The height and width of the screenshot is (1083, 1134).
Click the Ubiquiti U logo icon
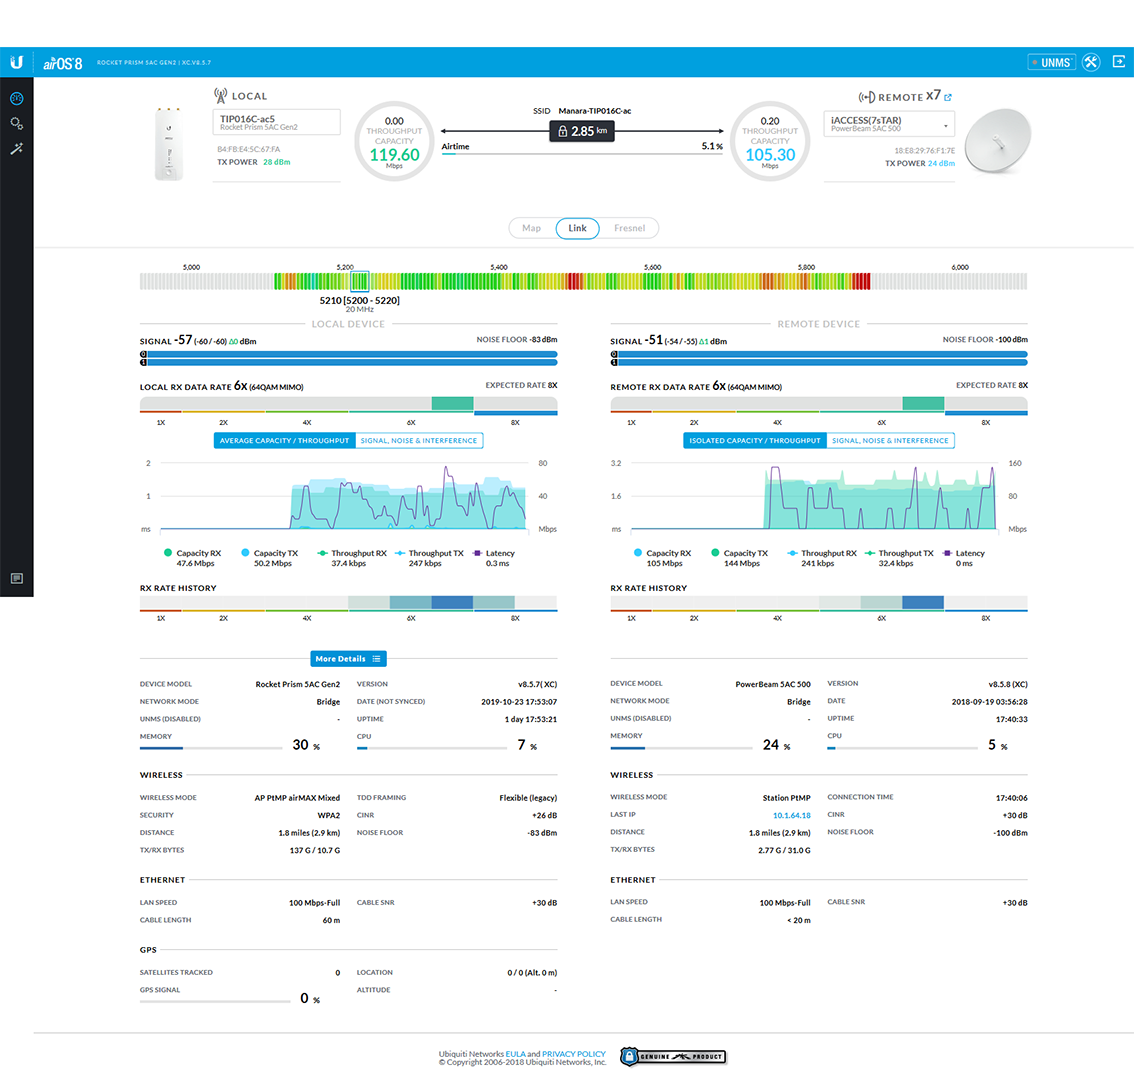16,62
